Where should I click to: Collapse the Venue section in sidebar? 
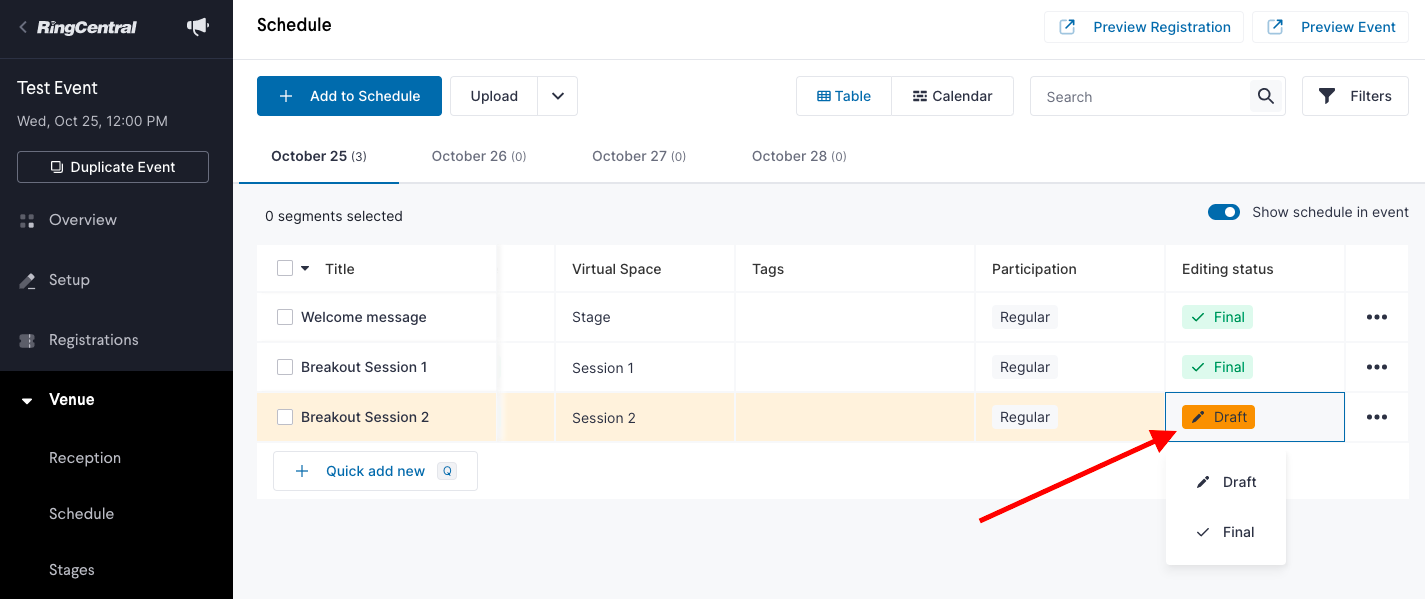(x=27, y=400)
